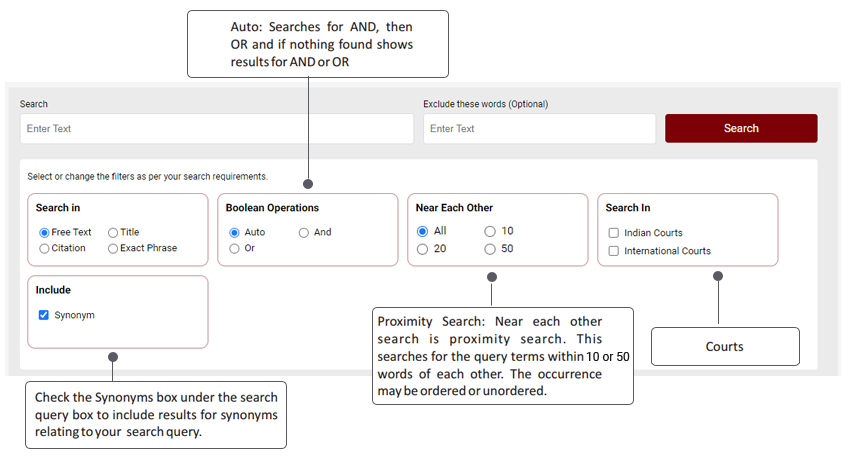Click the Auto search explanation callout
The image size is (850, 463).
coord(318,44)
